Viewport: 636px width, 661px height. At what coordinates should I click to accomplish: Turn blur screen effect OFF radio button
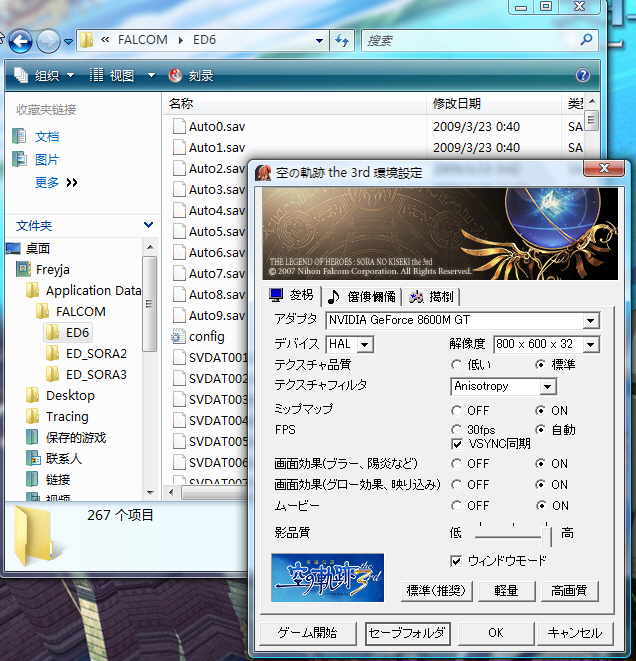(x=456, y=464)
